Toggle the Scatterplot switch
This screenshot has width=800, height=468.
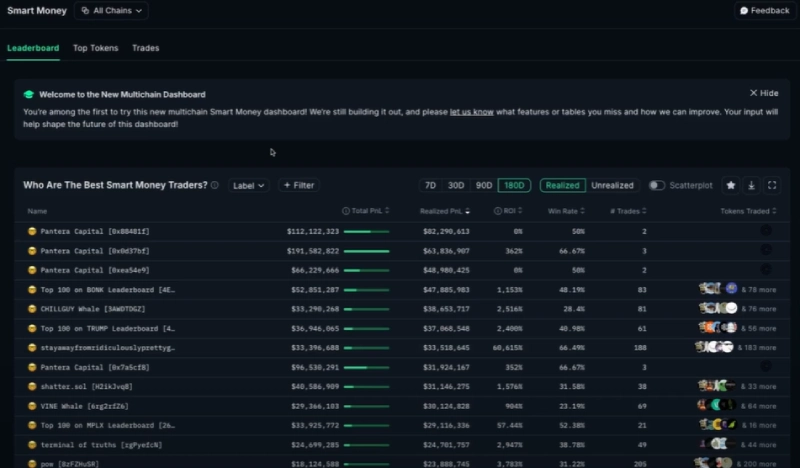[657, 185]
